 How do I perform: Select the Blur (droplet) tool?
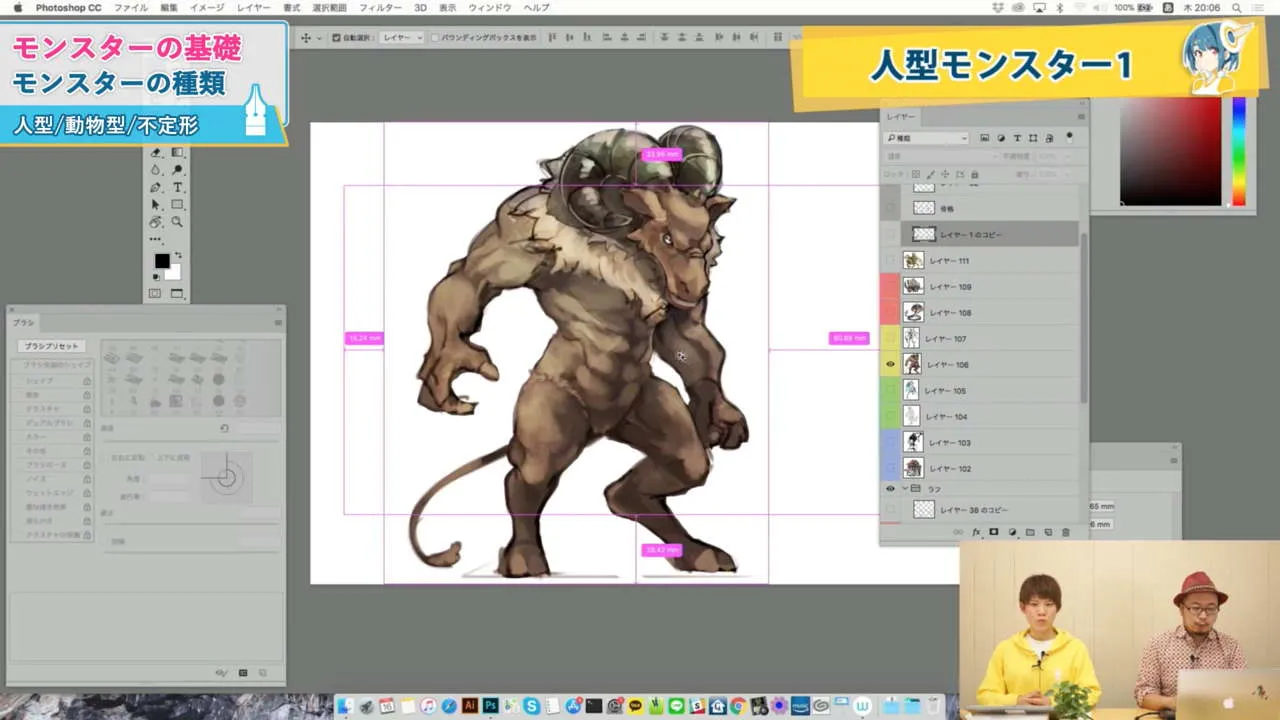click(x=155, y=169)
